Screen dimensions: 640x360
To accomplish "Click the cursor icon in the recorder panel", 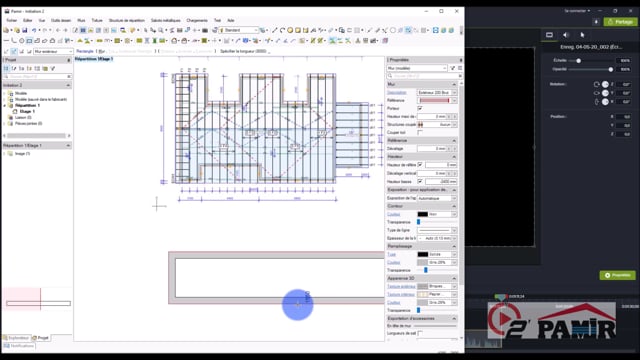I will (x=582, y=35).
